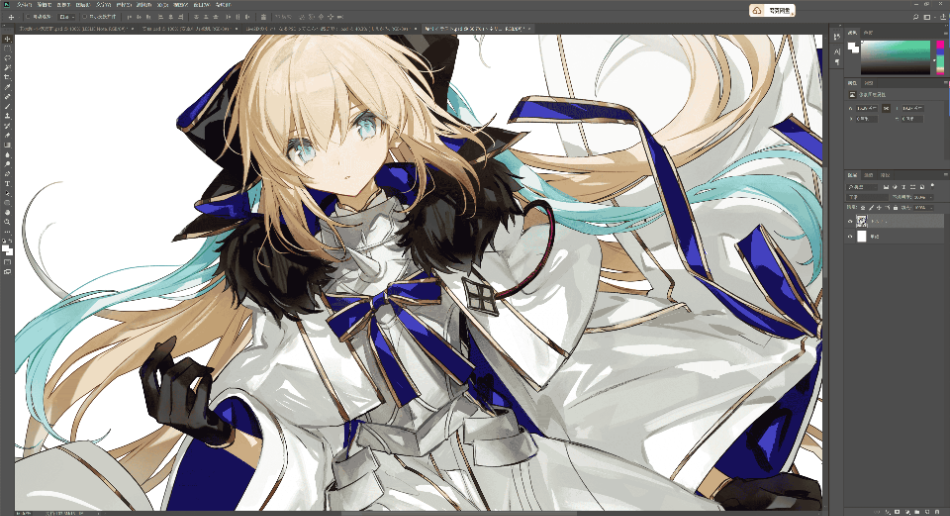Switch to the Swatches tab beside Color
950x516 pixels.
click(868, 32)
